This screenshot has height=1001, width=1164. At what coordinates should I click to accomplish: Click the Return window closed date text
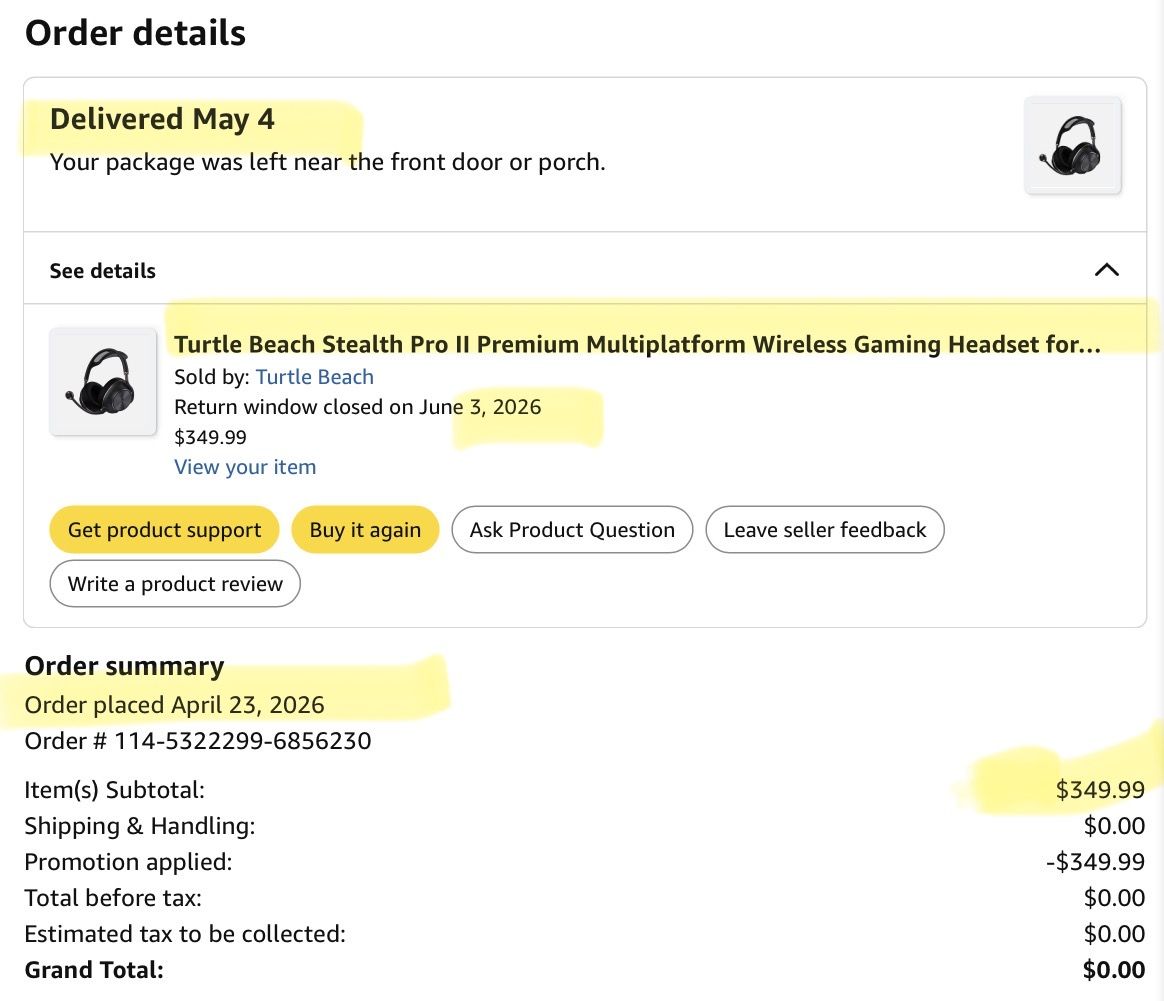[358, 407]
